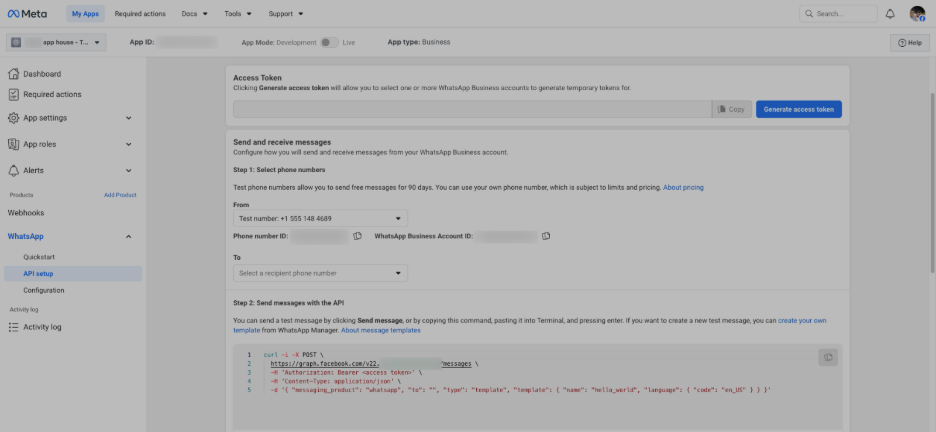Open the recipient phone number dropdown

321,273
